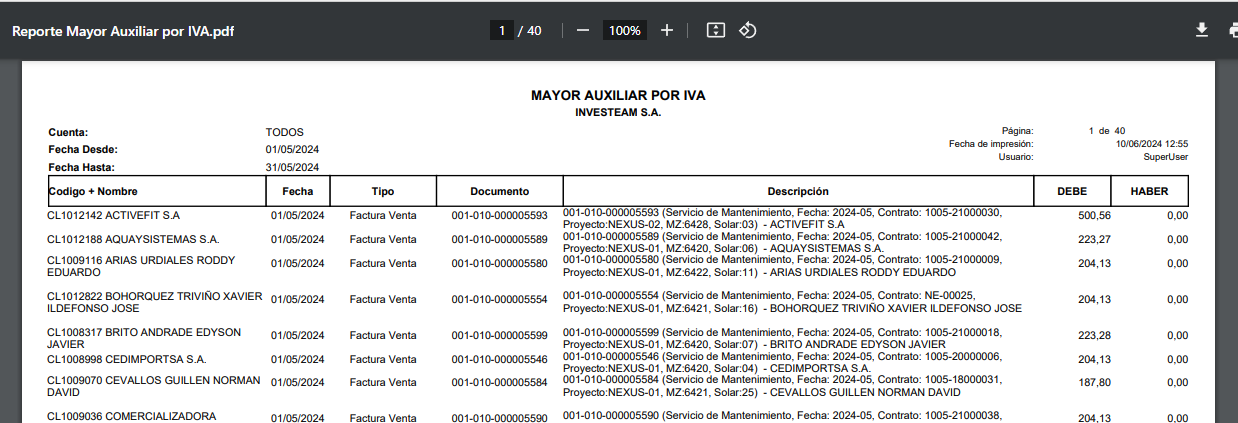Click the zoom in plus icon
The image size is (1238, 423).
pos(667,30)
